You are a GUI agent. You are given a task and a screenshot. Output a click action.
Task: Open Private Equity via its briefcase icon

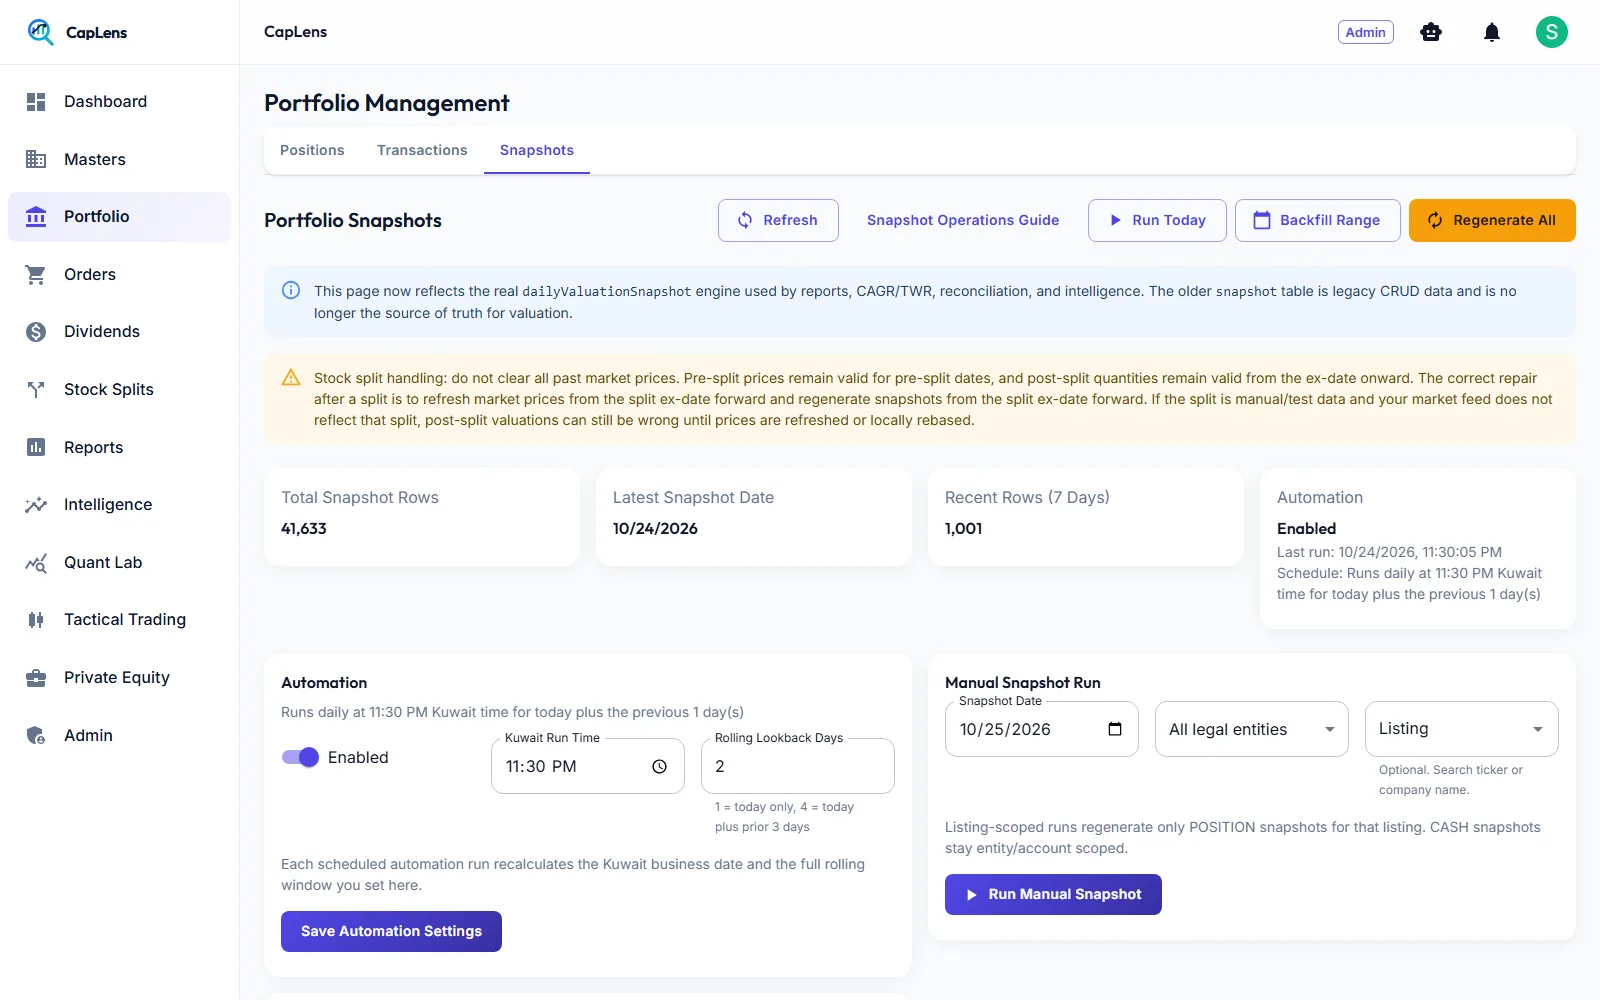point(36,678)
